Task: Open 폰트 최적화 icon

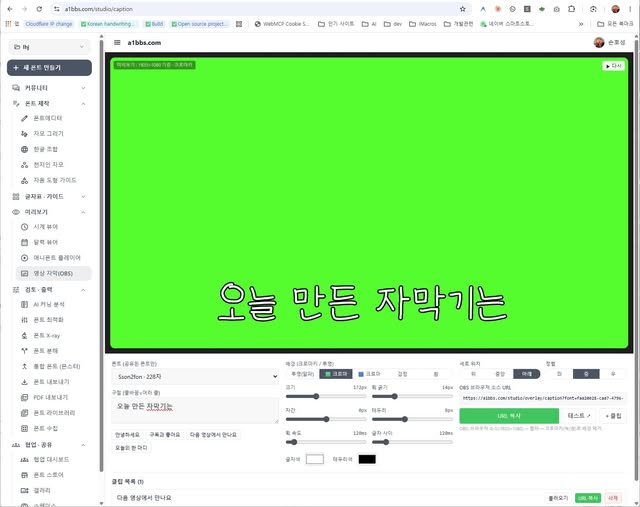Action: point(24,320)
